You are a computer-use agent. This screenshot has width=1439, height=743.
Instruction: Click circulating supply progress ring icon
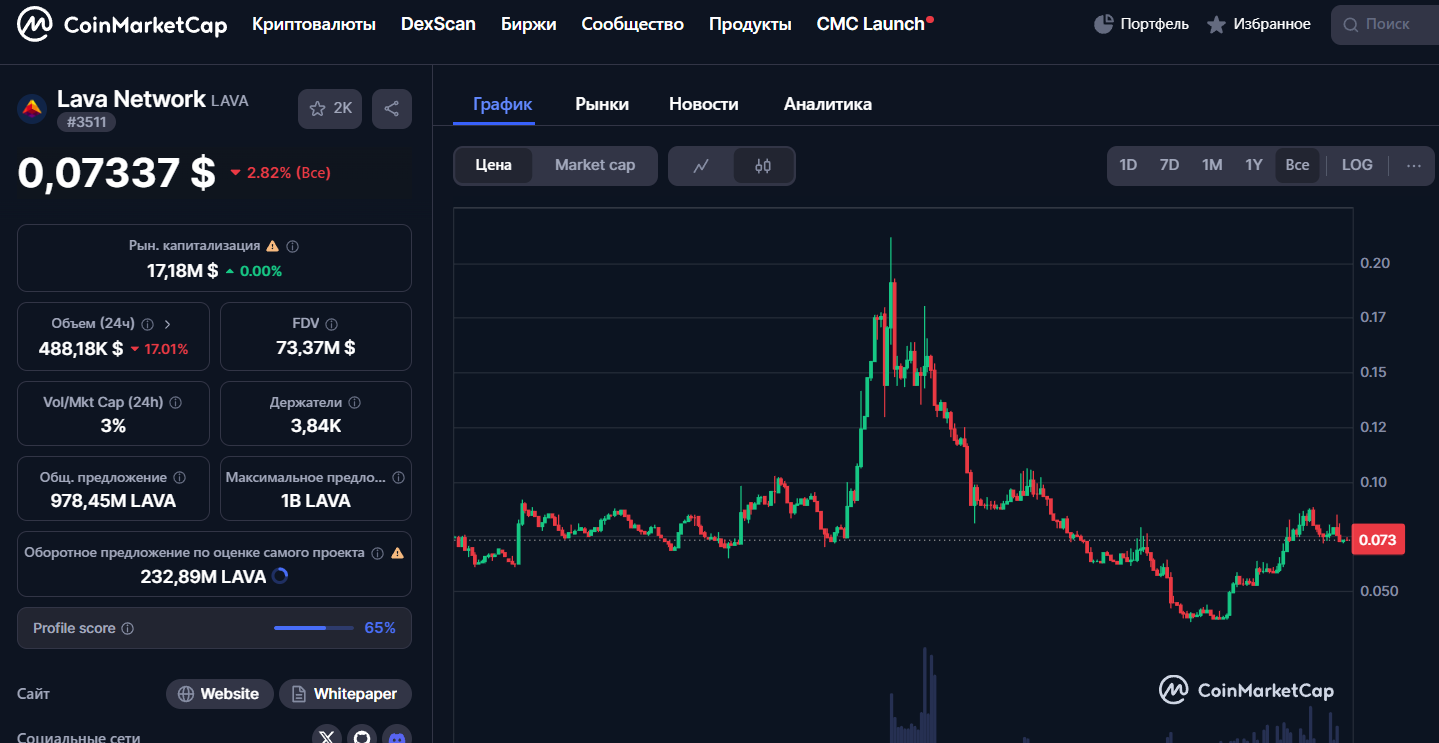280,576
